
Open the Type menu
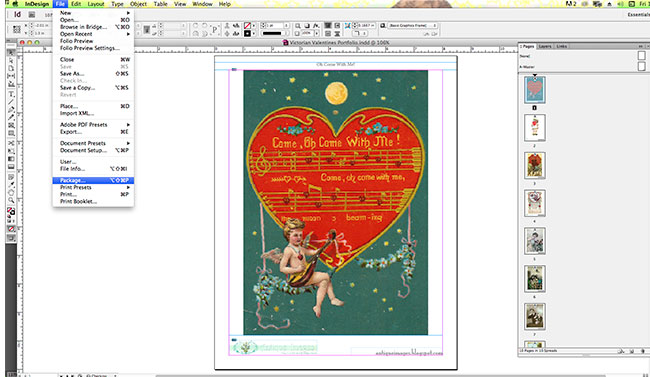(x=117, y=4)
